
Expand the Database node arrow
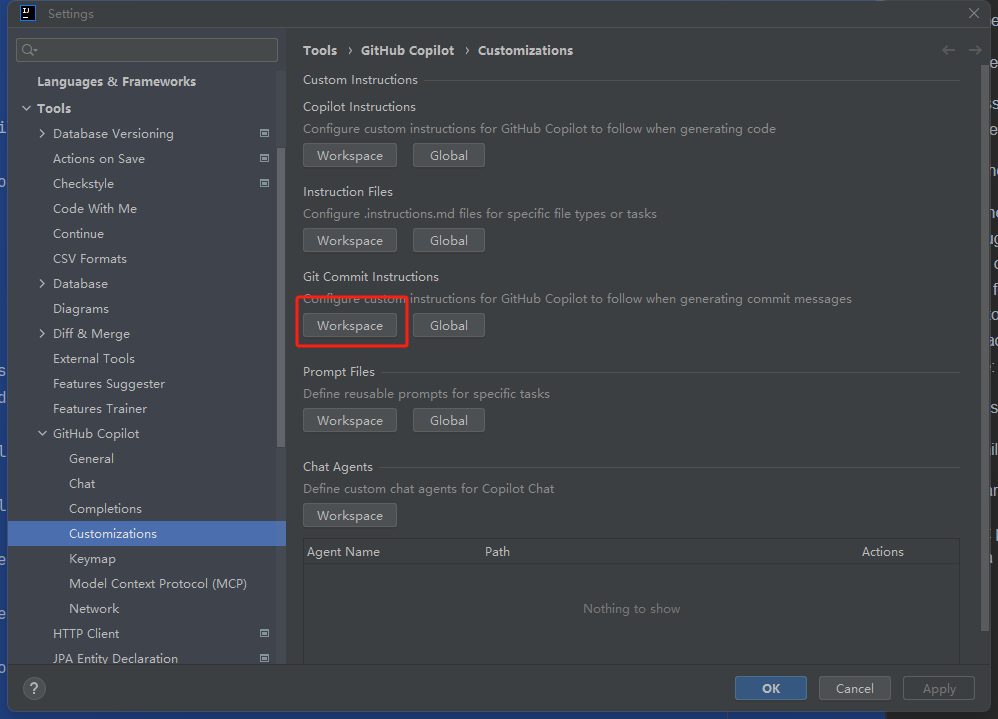pos(42,283)
